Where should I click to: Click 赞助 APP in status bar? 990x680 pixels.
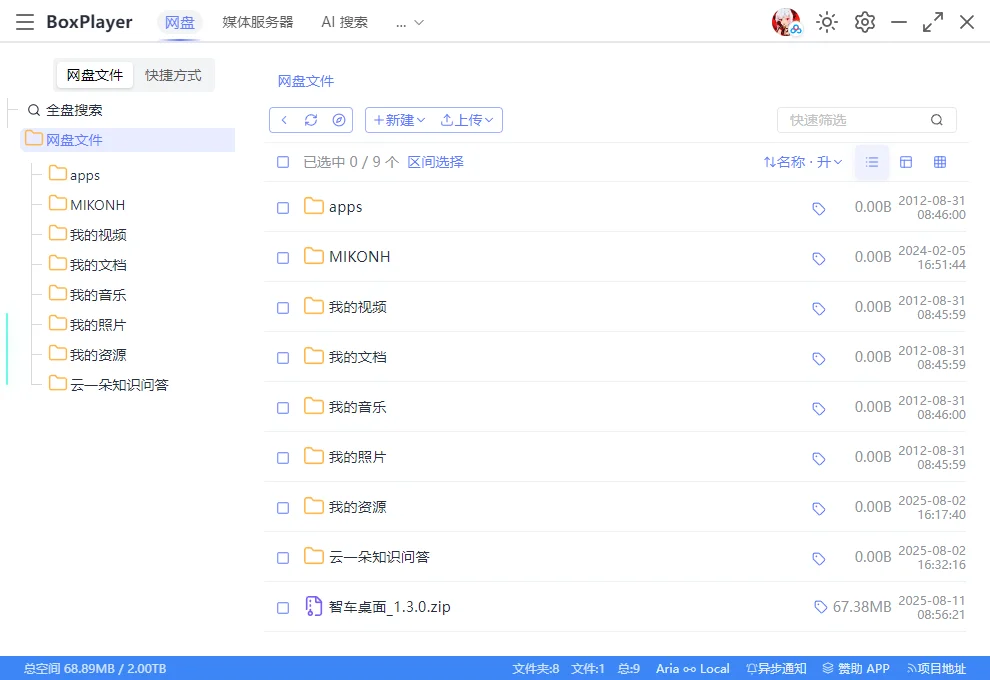[856, 669]
